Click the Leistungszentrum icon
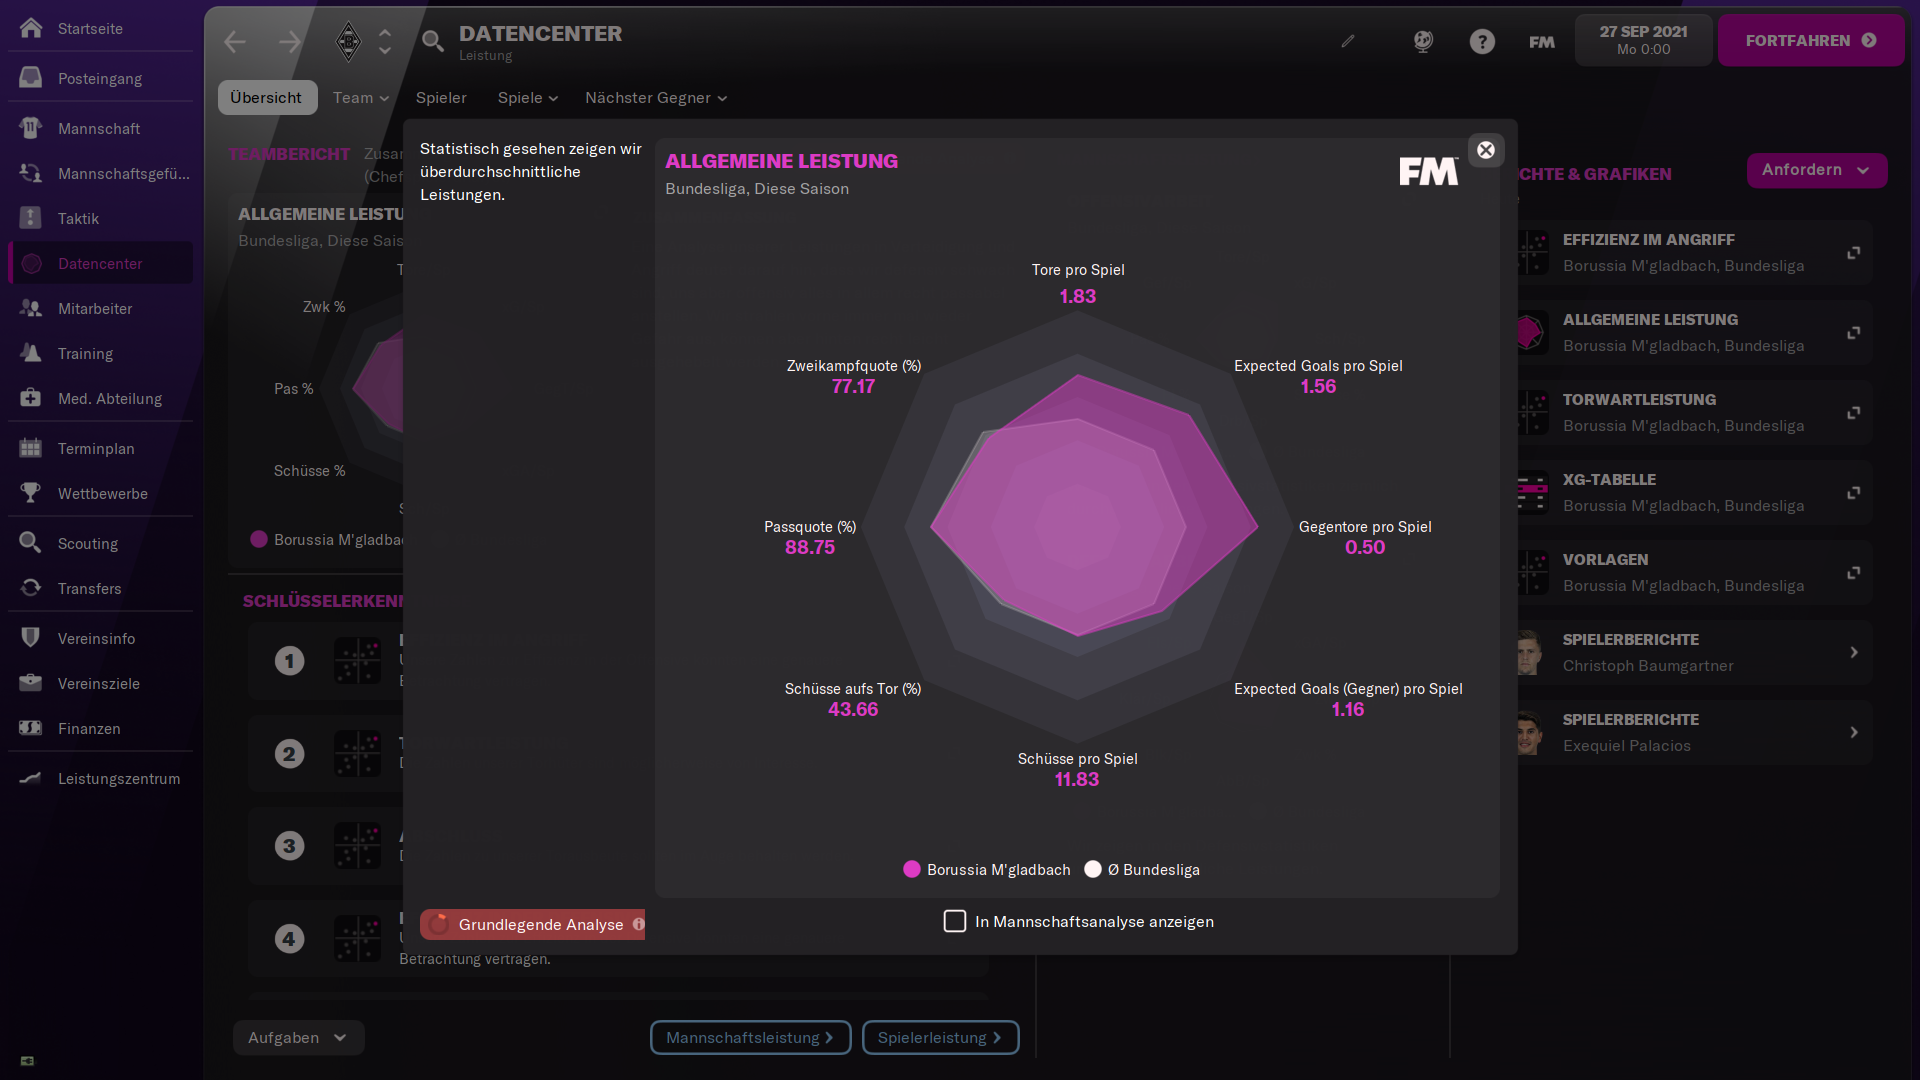The image size is (1920, 1080). 31,778
